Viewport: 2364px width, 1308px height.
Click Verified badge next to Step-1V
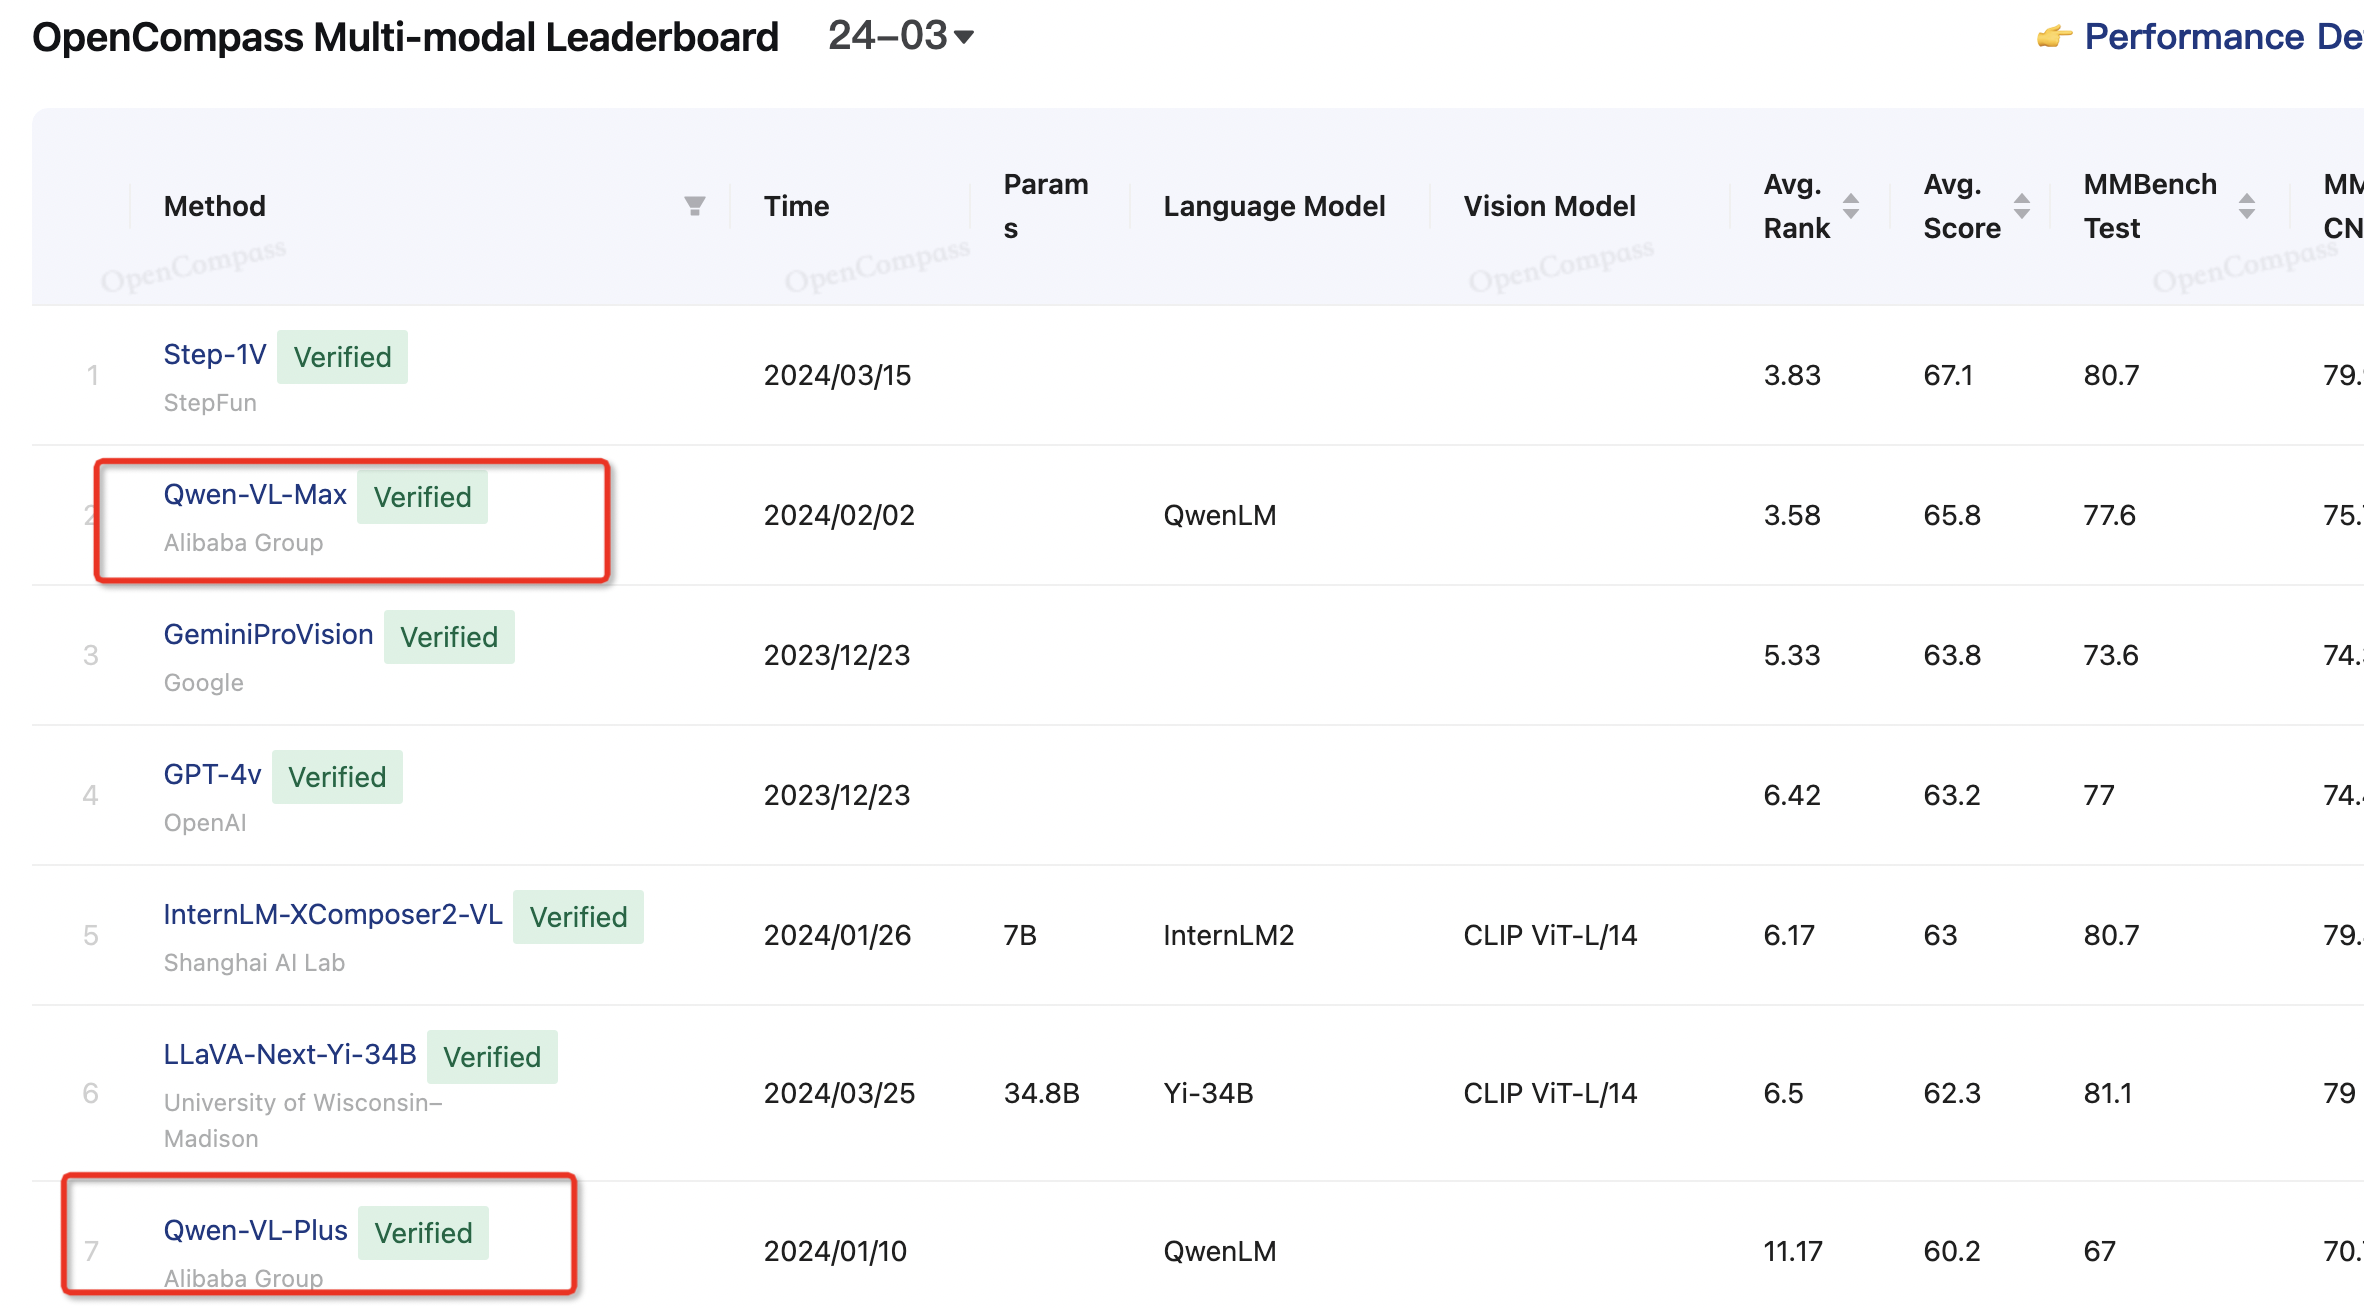(x=342, y=357)
